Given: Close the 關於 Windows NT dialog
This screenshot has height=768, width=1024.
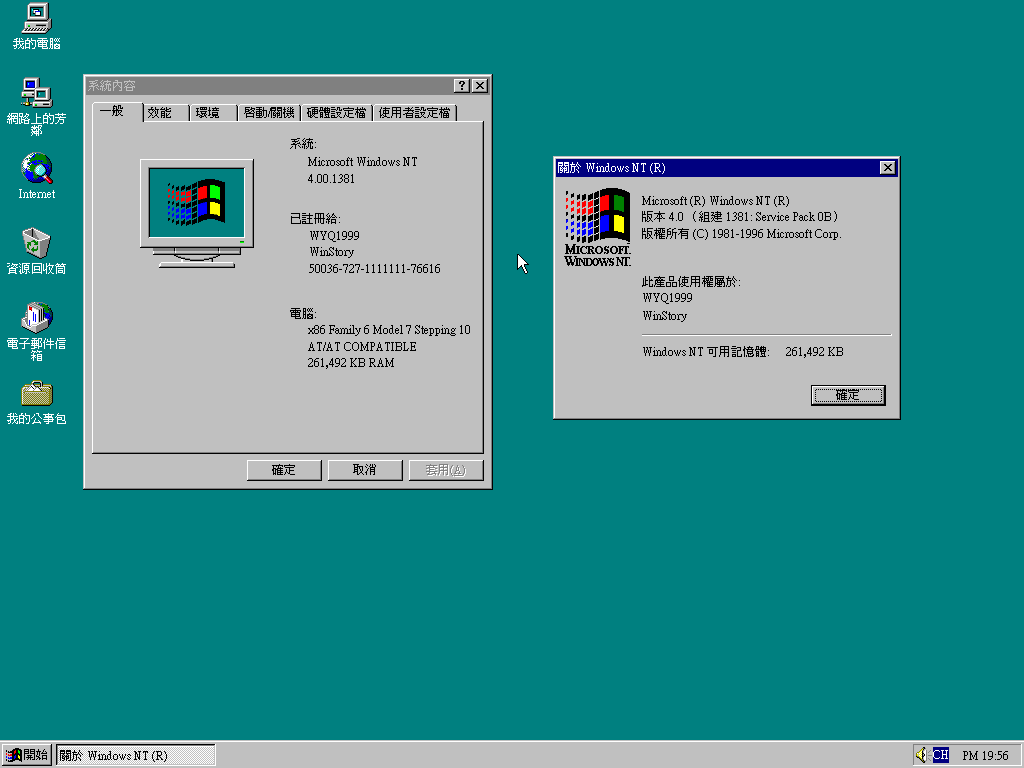Looking at the screenshot, I should click(x=888, y=168).
